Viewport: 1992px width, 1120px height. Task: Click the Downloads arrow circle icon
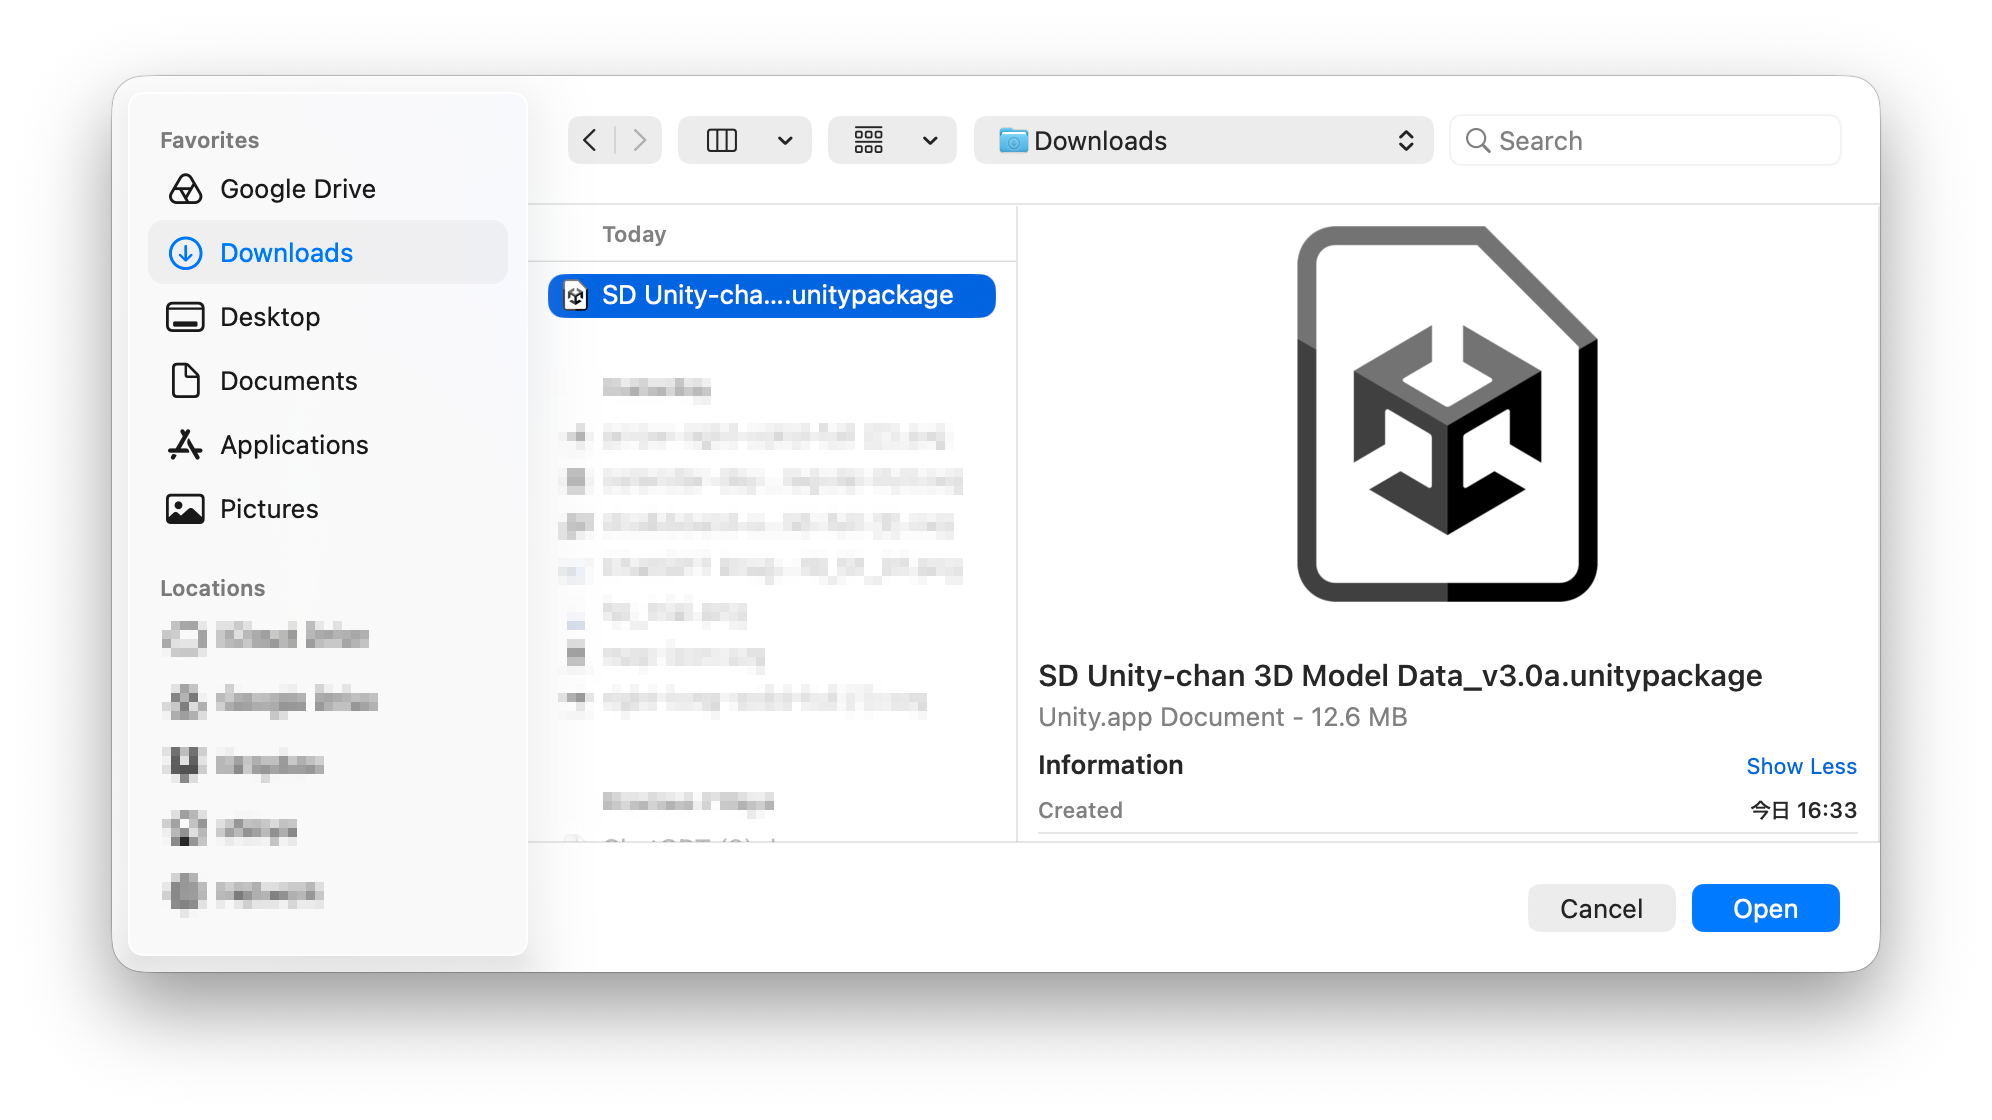click(185, 253)
